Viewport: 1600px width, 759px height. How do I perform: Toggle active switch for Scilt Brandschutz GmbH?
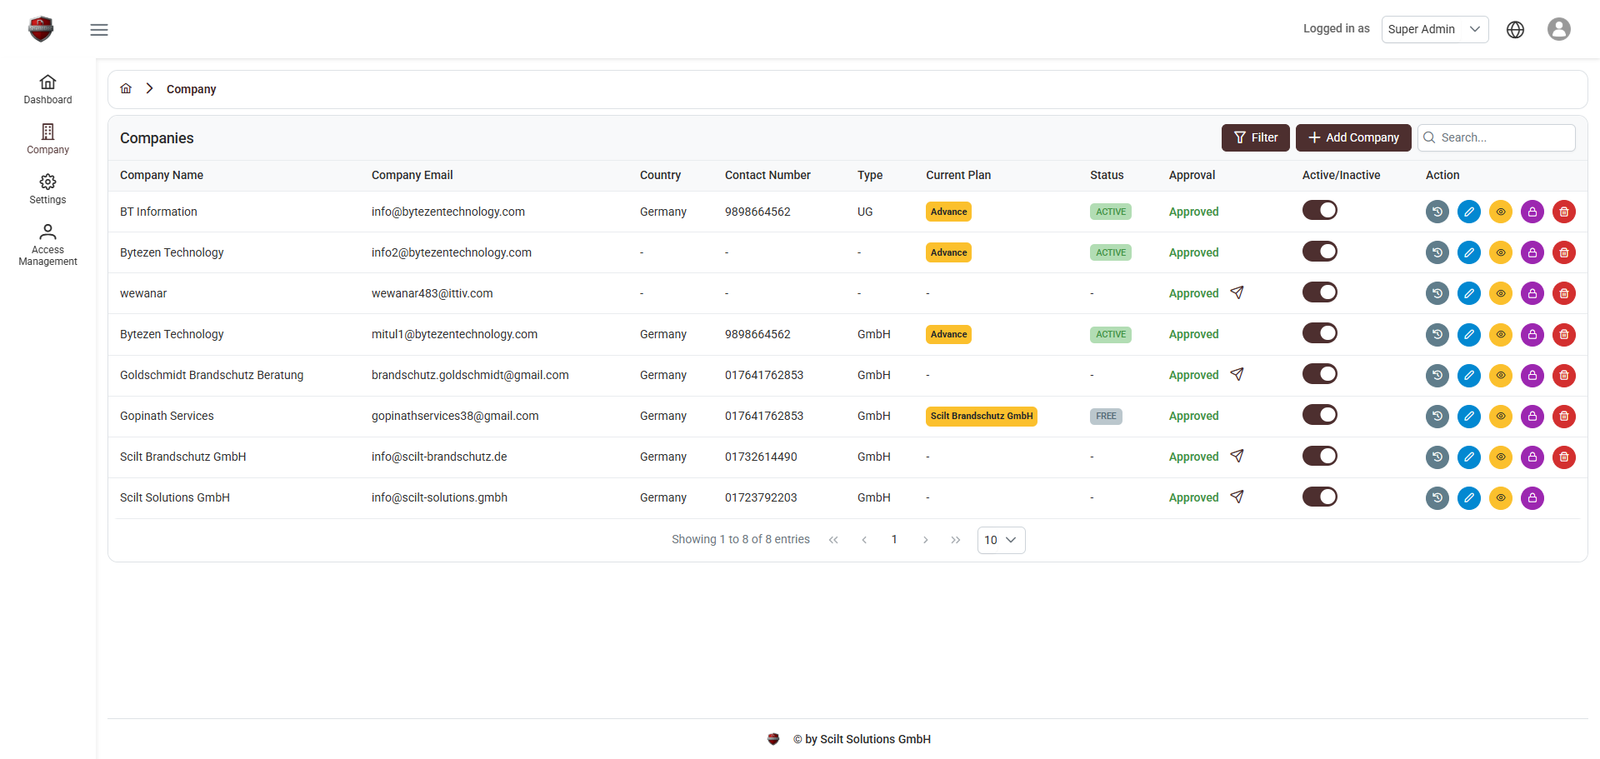(x=1320, y=456)
